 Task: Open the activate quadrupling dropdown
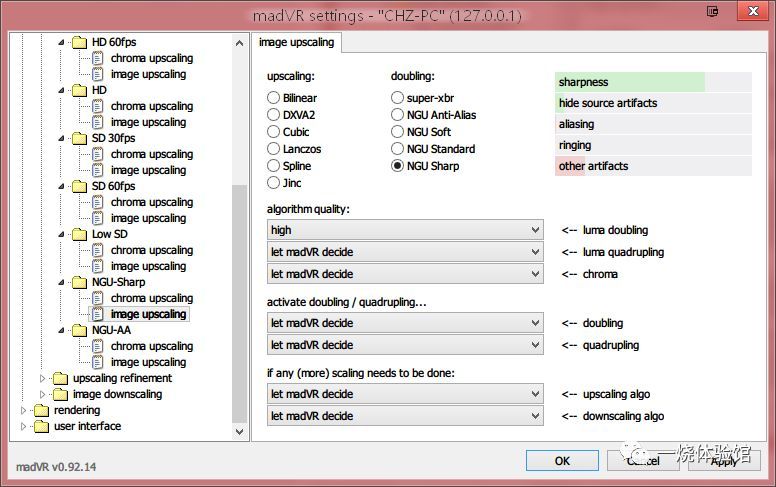click(x=405, y=345)
